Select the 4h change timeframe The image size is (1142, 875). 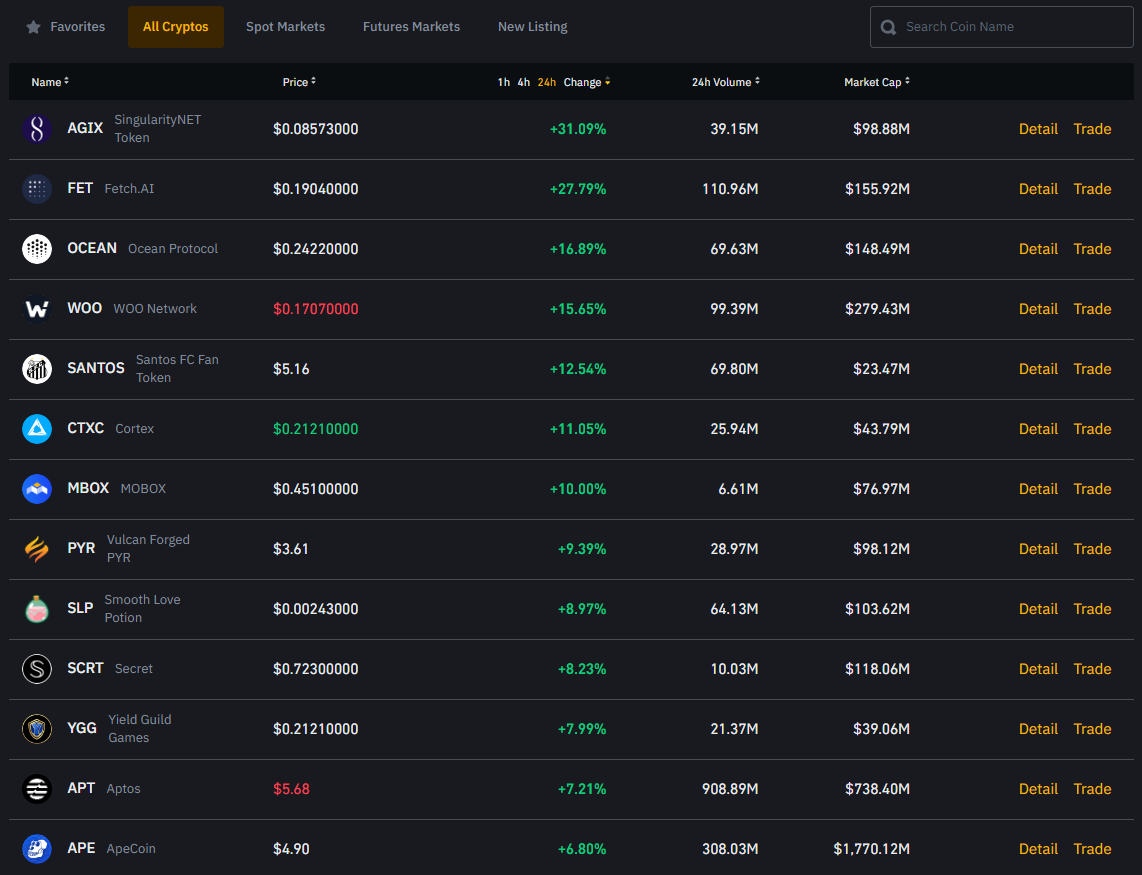coord(524,82)
